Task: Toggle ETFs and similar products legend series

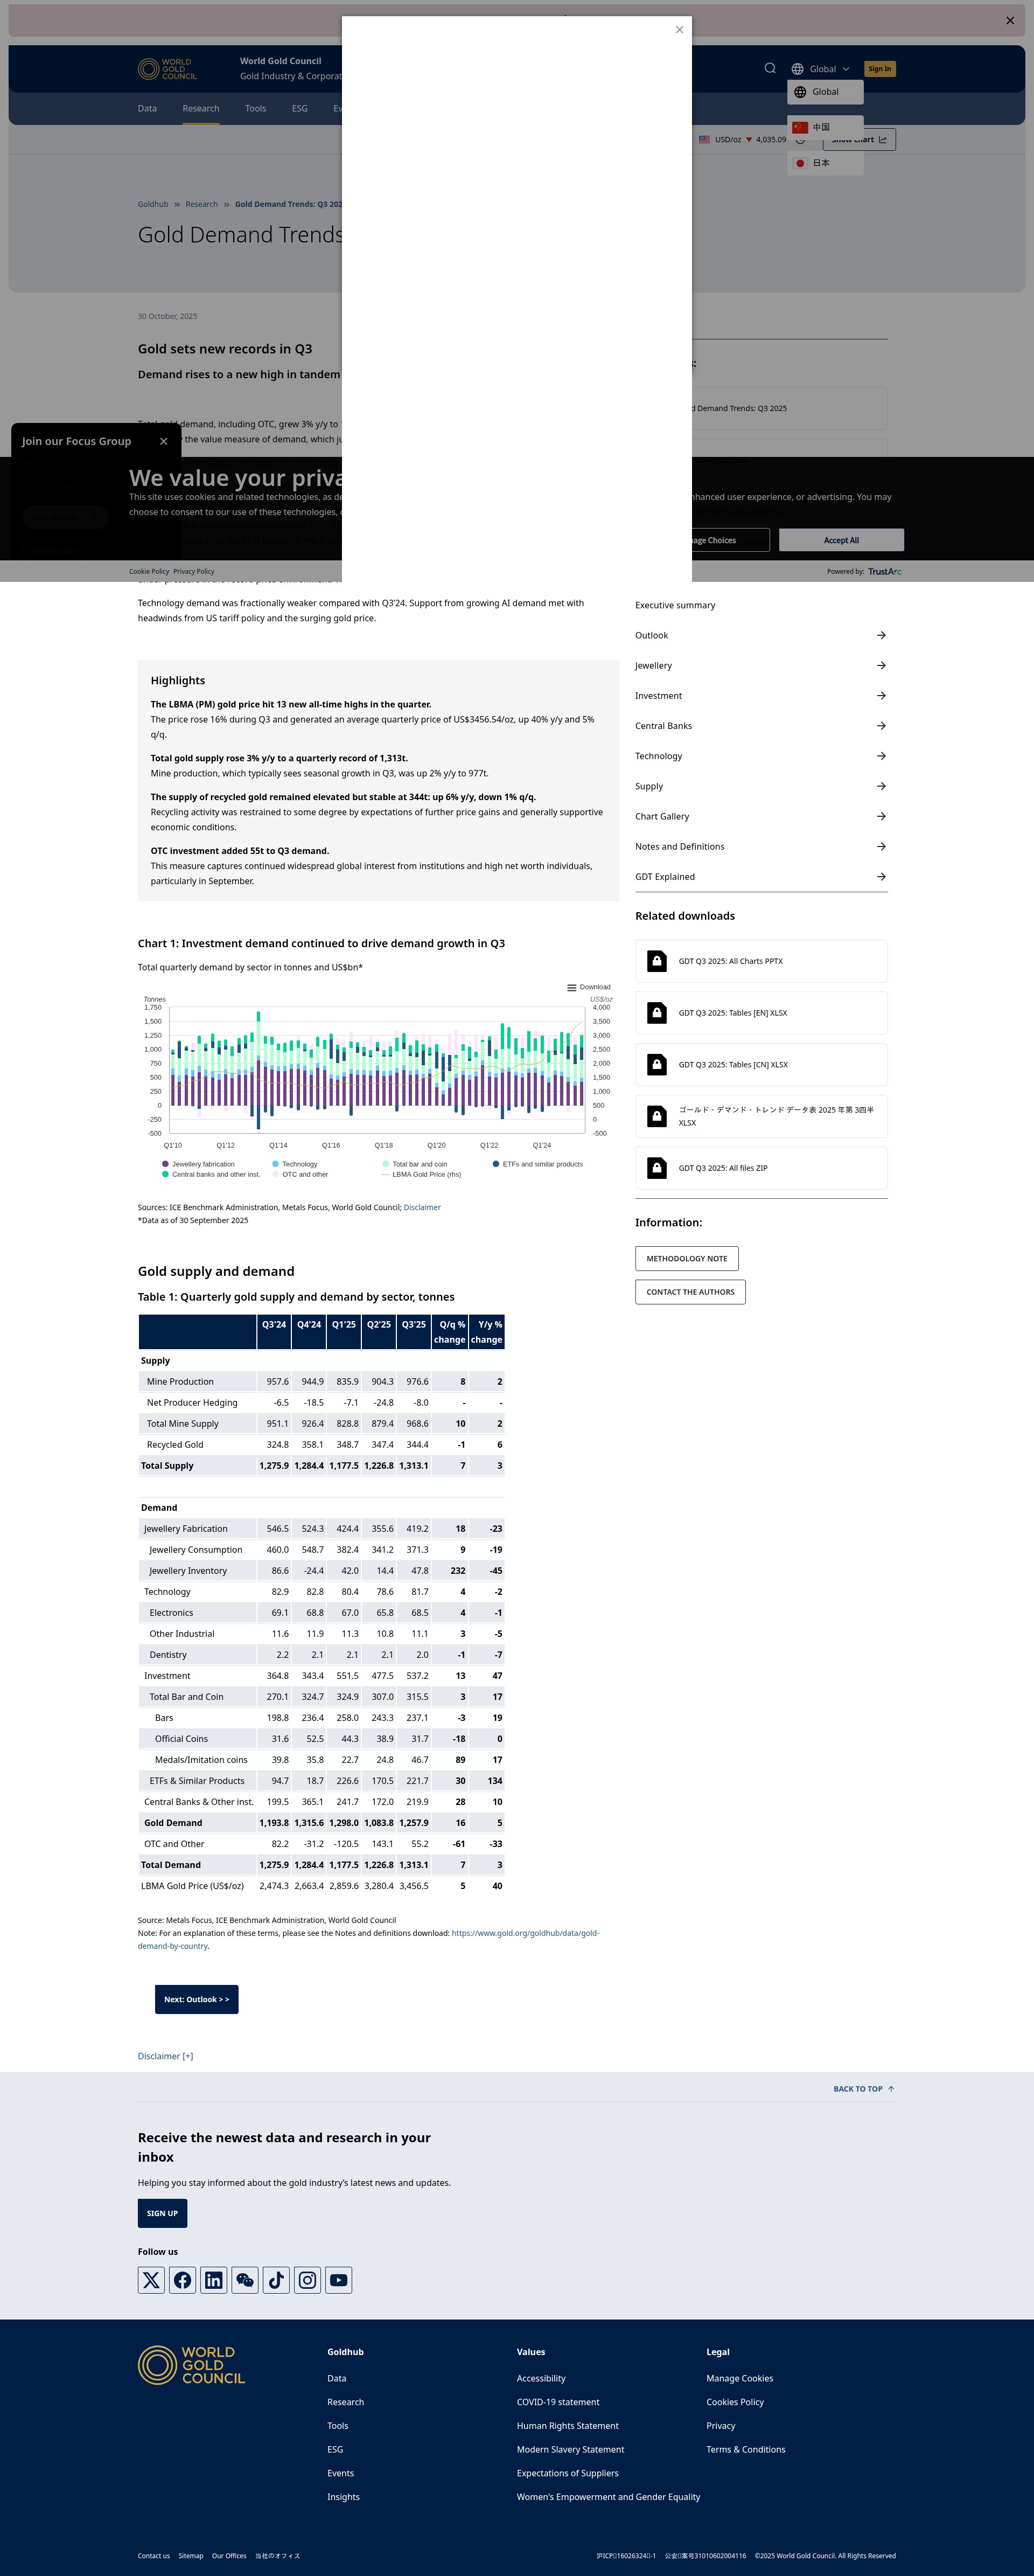Action: point(538,1164)
